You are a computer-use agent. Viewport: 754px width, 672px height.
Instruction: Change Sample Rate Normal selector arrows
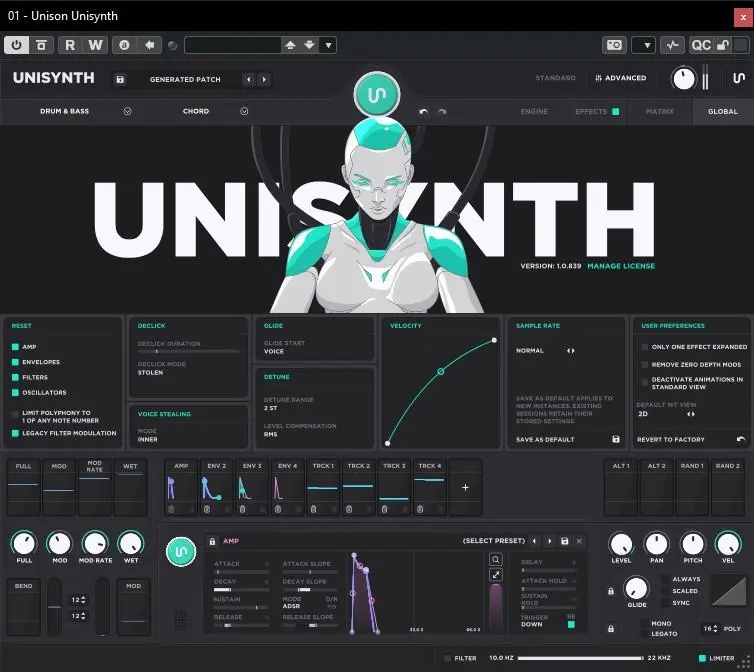570,351
